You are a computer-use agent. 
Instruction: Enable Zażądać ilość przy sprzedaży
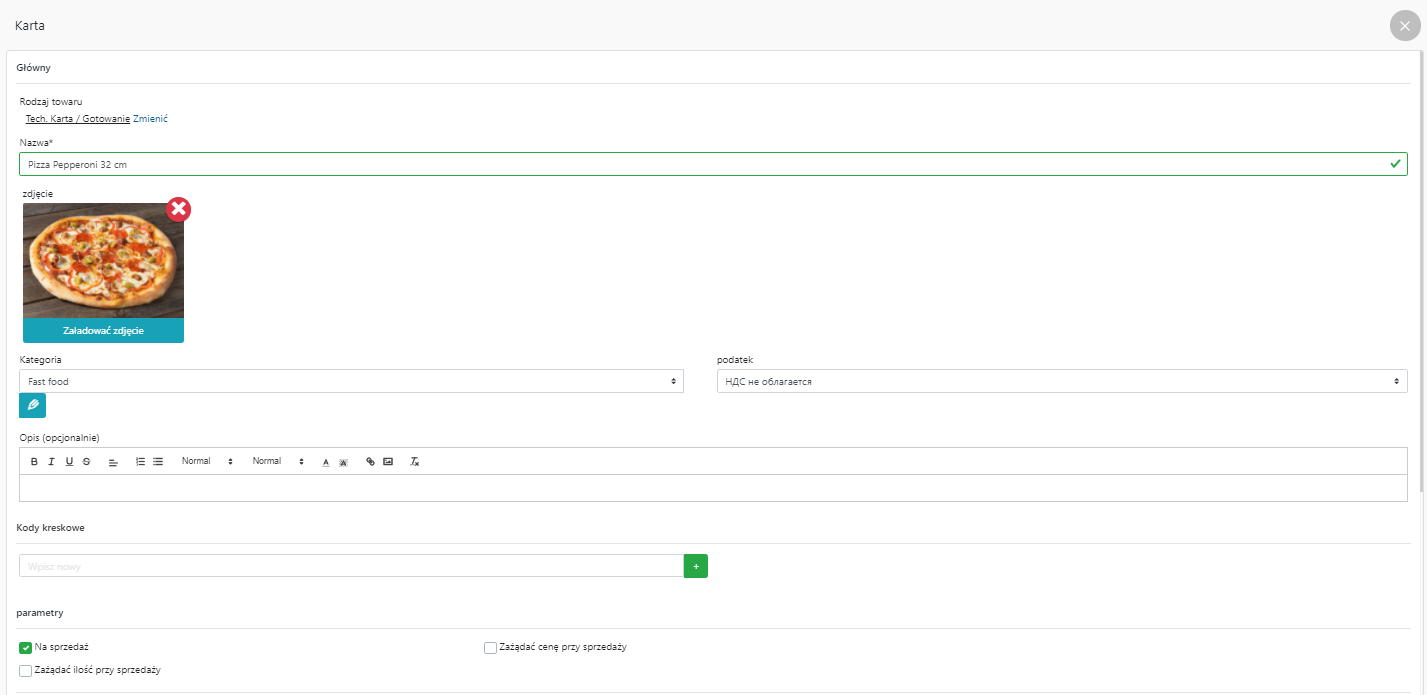pyautogui.click(x=26, y=670)
